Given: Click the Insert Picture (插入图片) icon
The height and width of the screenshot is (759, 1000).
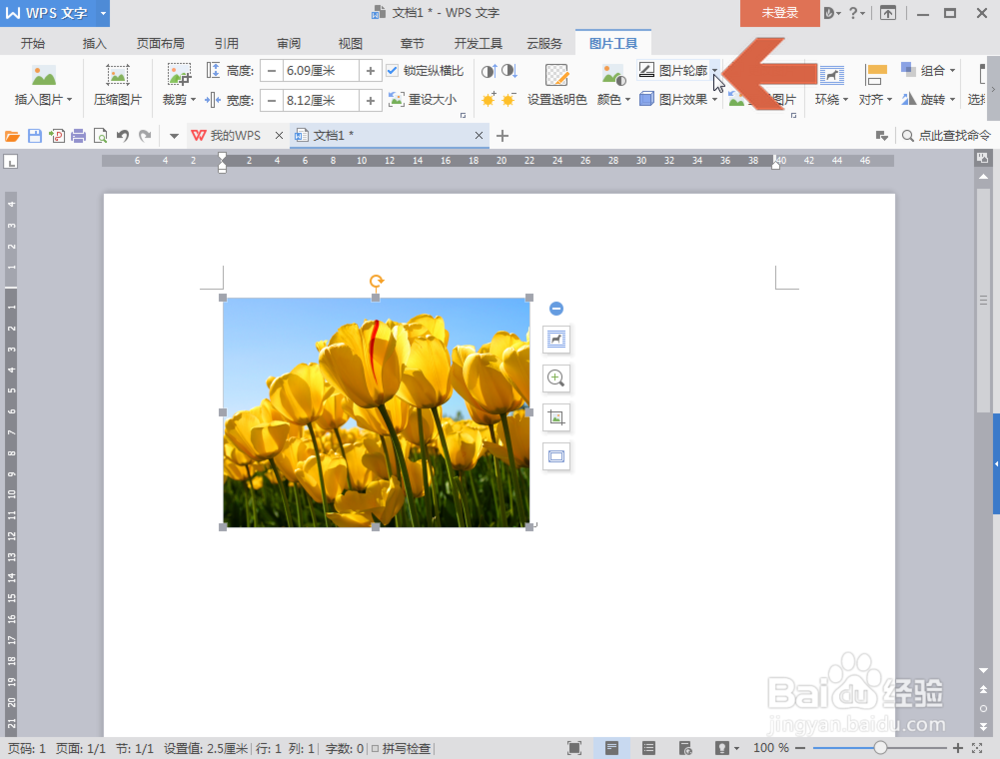Looking at the screenshot, I should coord(43,76).
